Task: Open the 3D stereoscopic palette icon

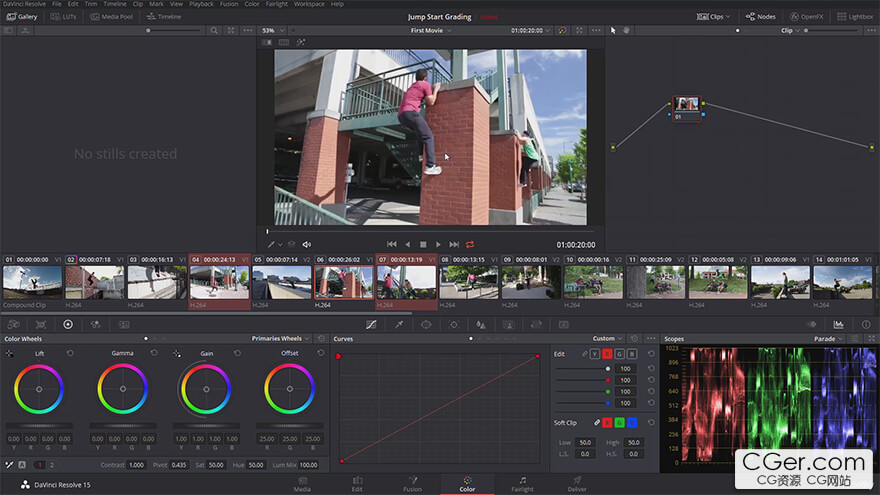Action: (x=563, y=324)
